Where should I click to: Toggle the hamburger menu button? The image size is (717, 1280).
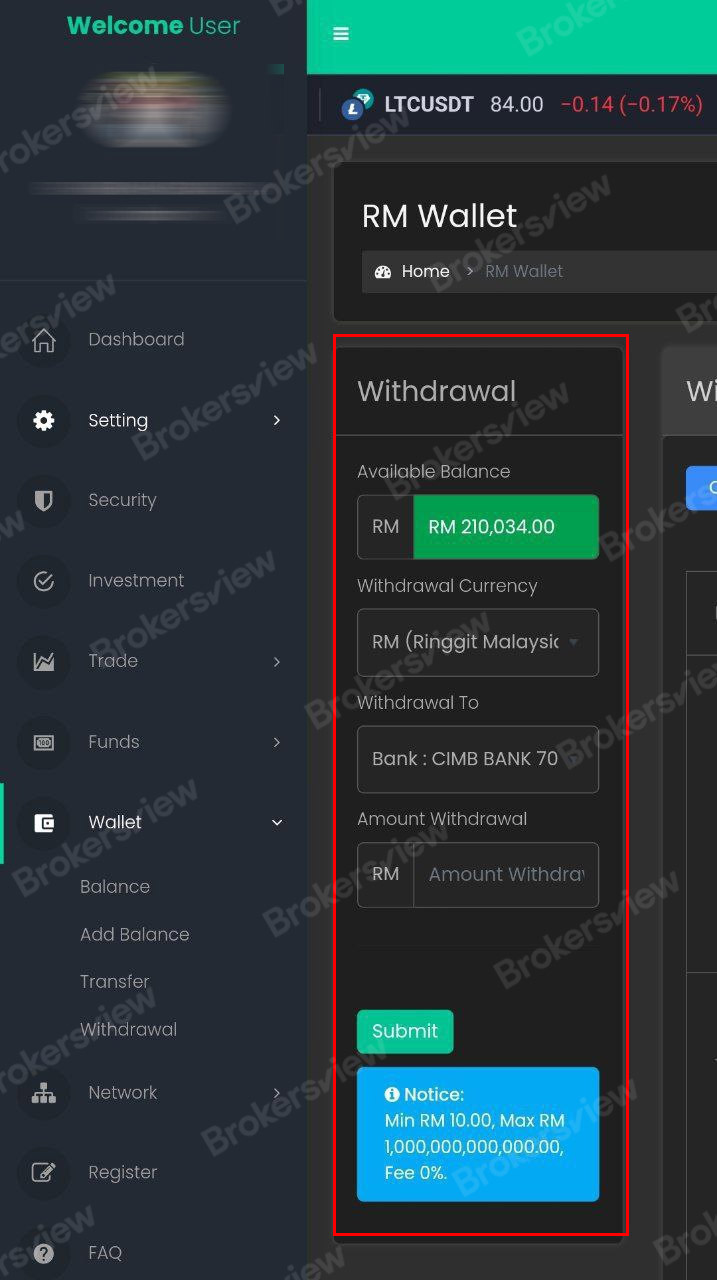tap(341, 34)
